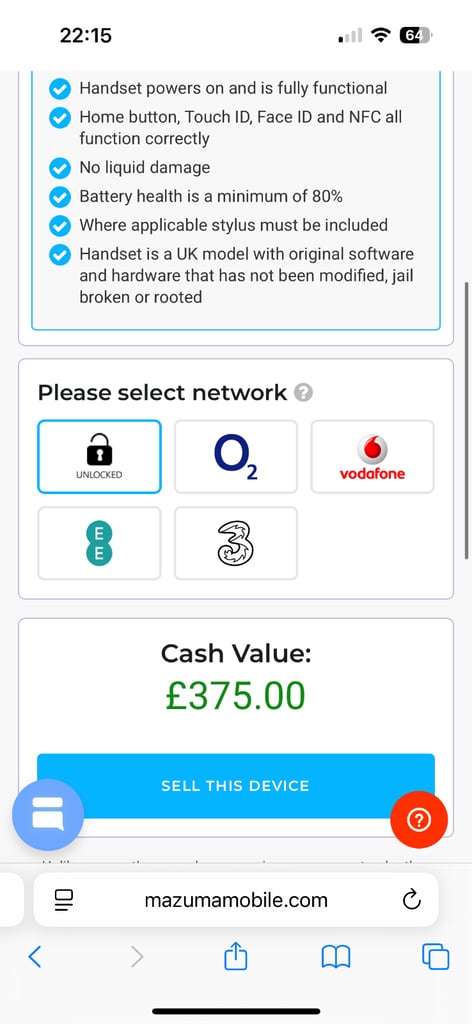Screen dimensions: 472x1024
Task: Tap the Safari forward arrow
Action: pyautogui.click(x=136, y=957)
